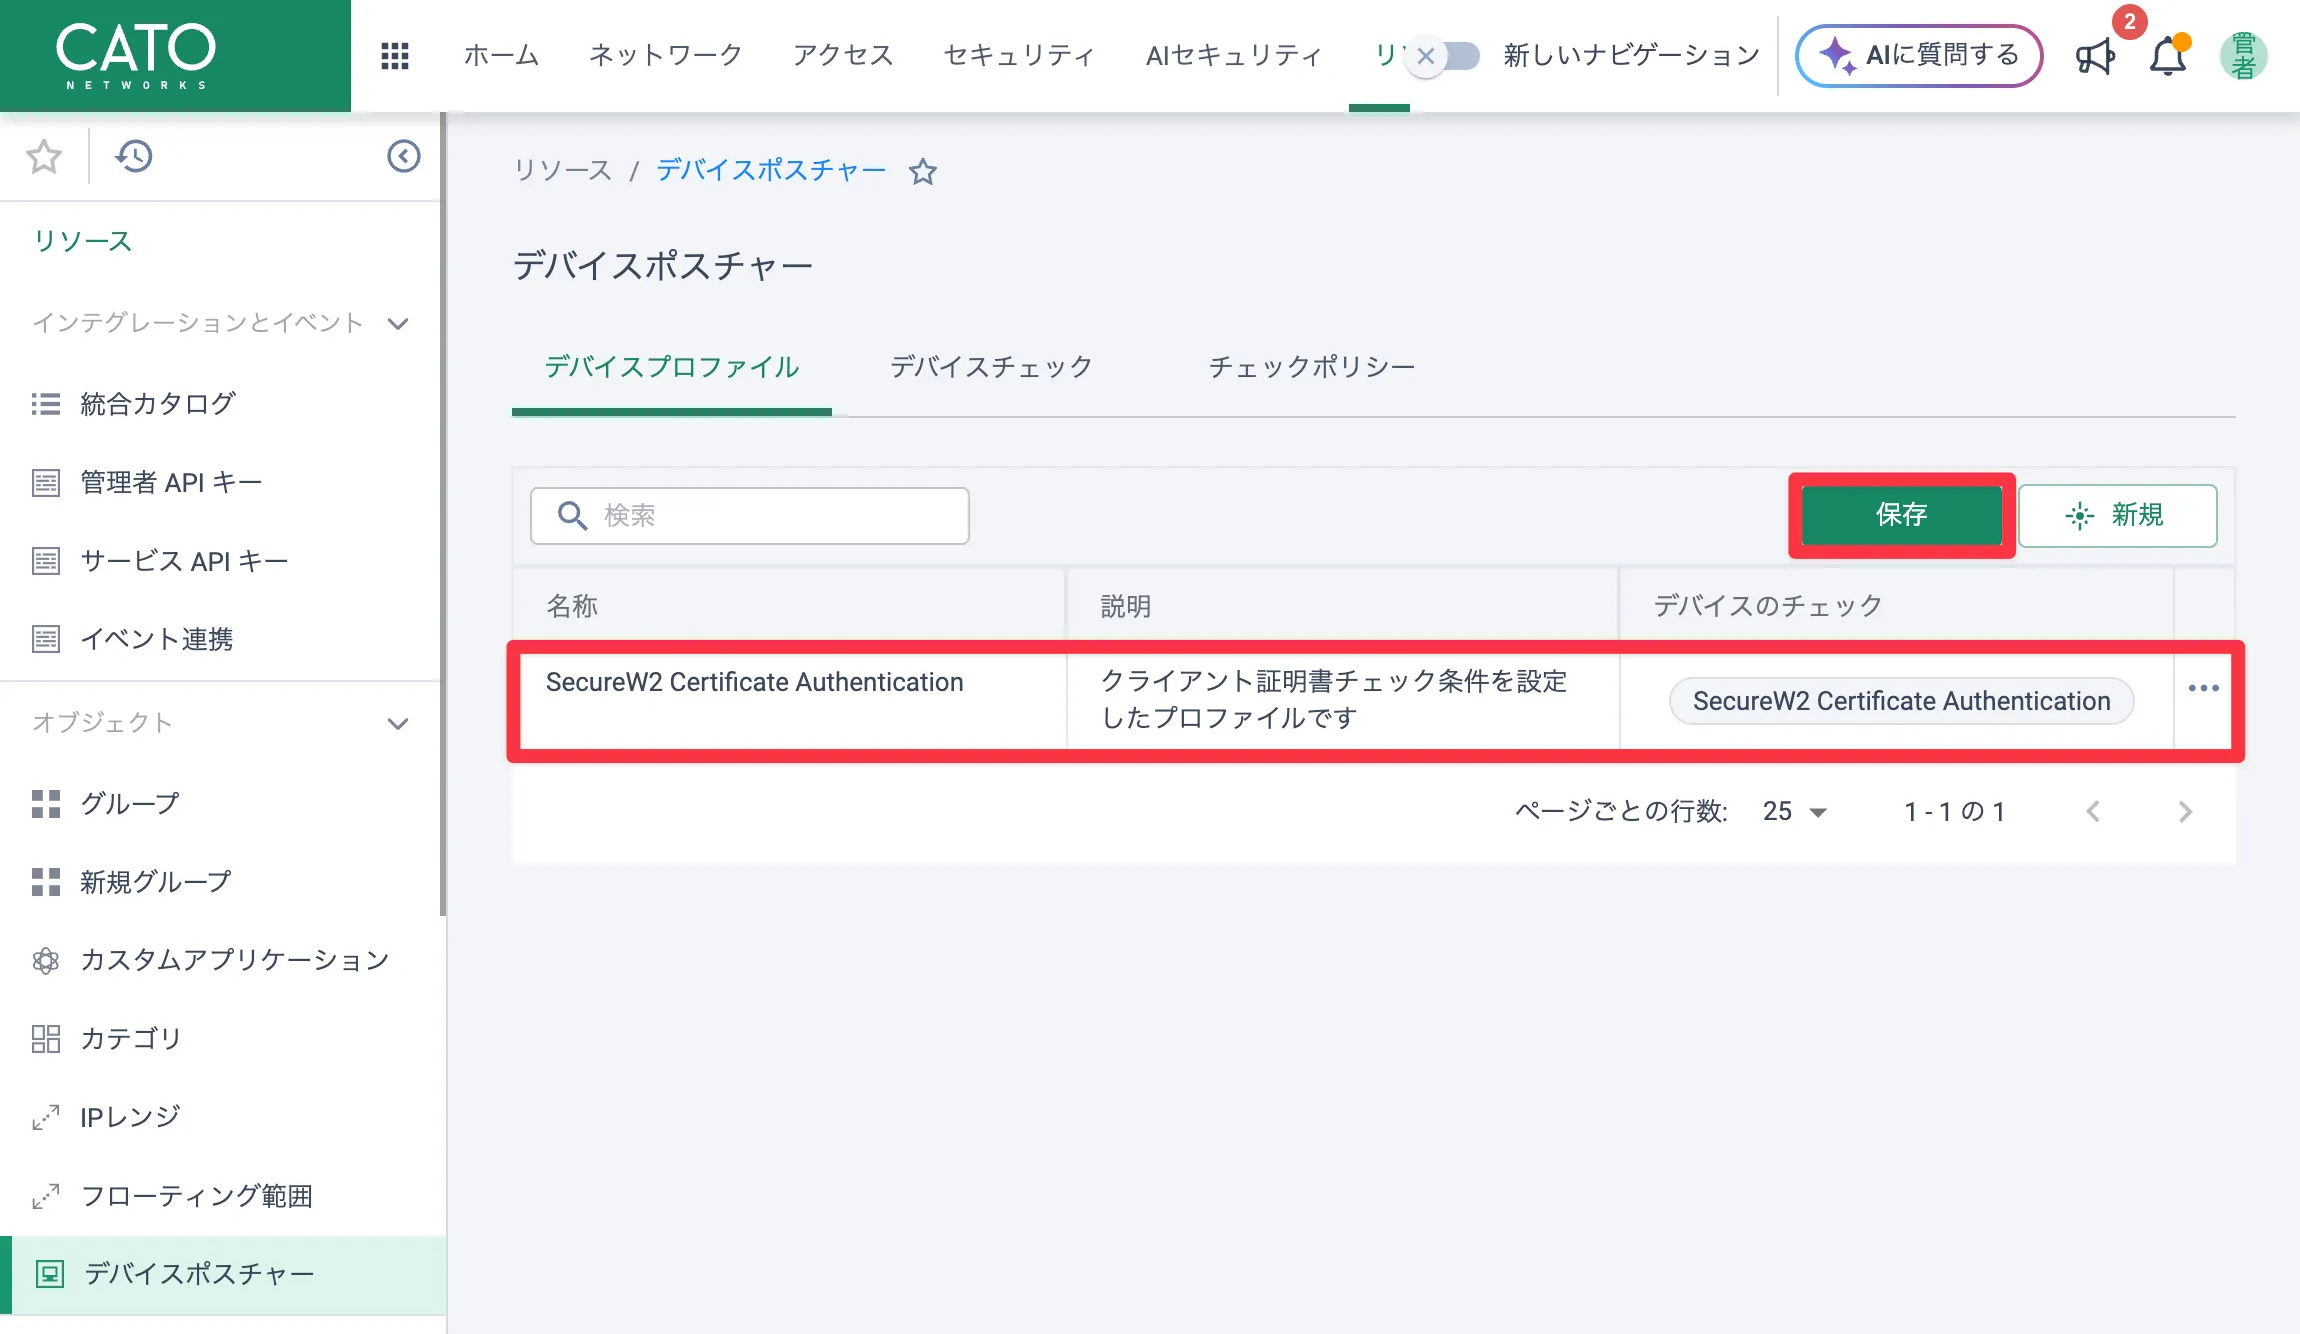Click the デバイスポスチャー breadcrumb link
Viewport: 2300px width, 1334px height.
pyautogui.click(x=771, y=171)
